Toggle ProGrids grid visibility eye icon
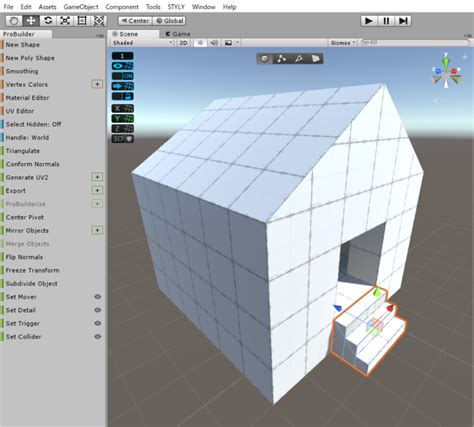This screenshot has width=474, height=427. (123, 66)
